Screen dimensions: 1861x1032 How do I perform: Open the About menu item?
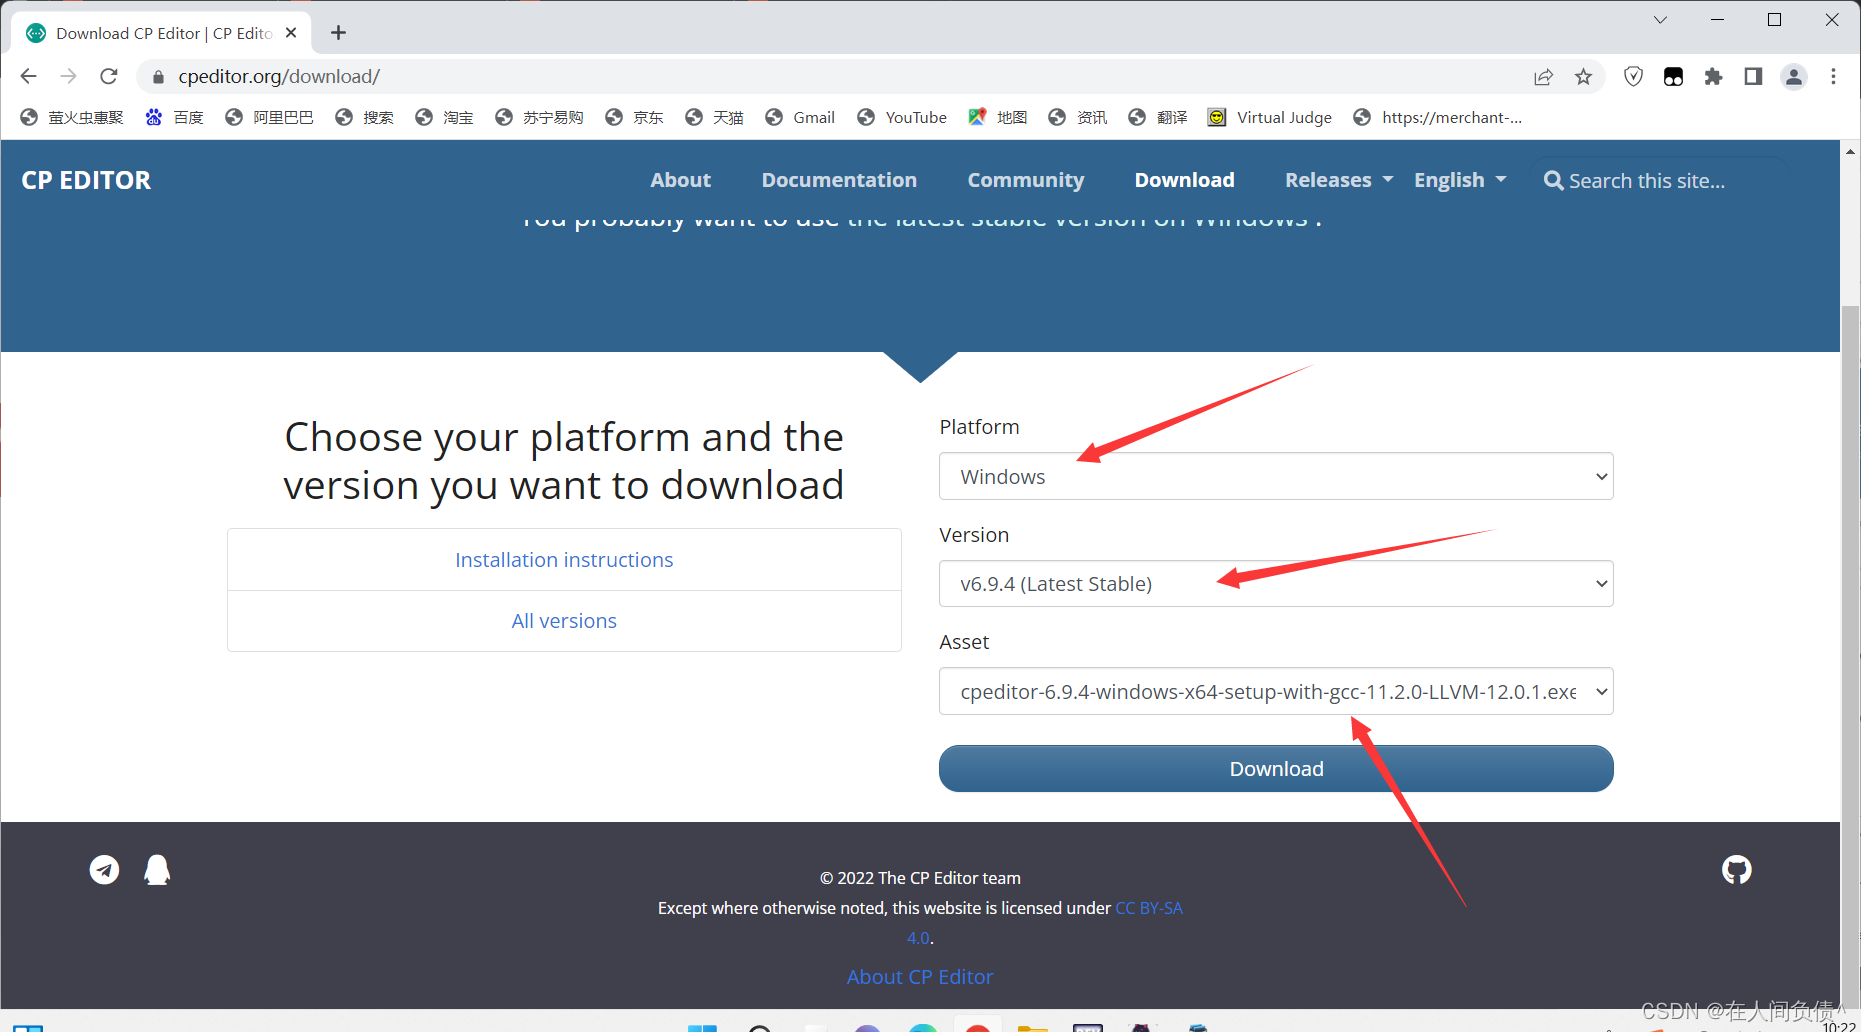(x=680, y=180)
